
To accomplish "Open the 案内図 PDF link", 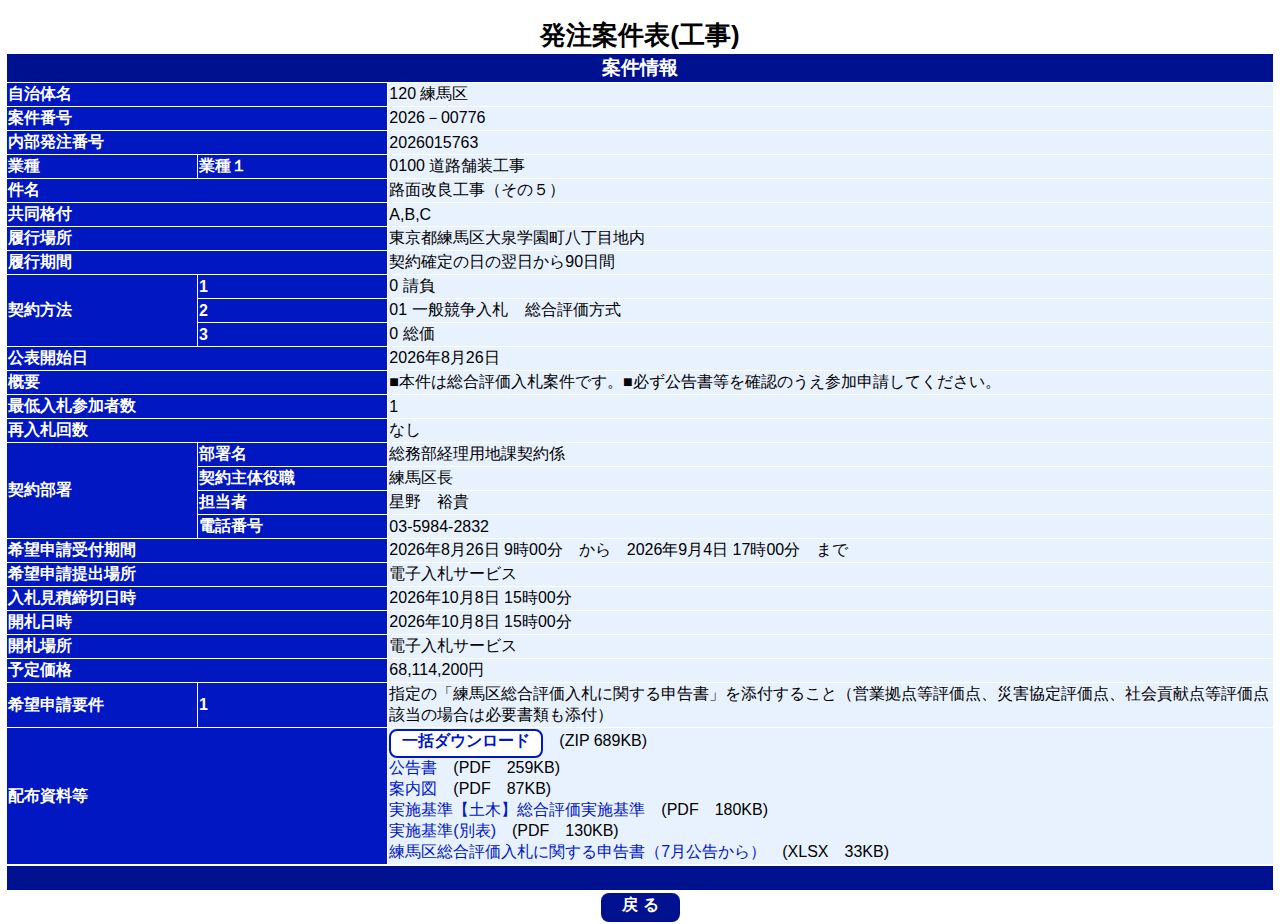I will point(412,789).
